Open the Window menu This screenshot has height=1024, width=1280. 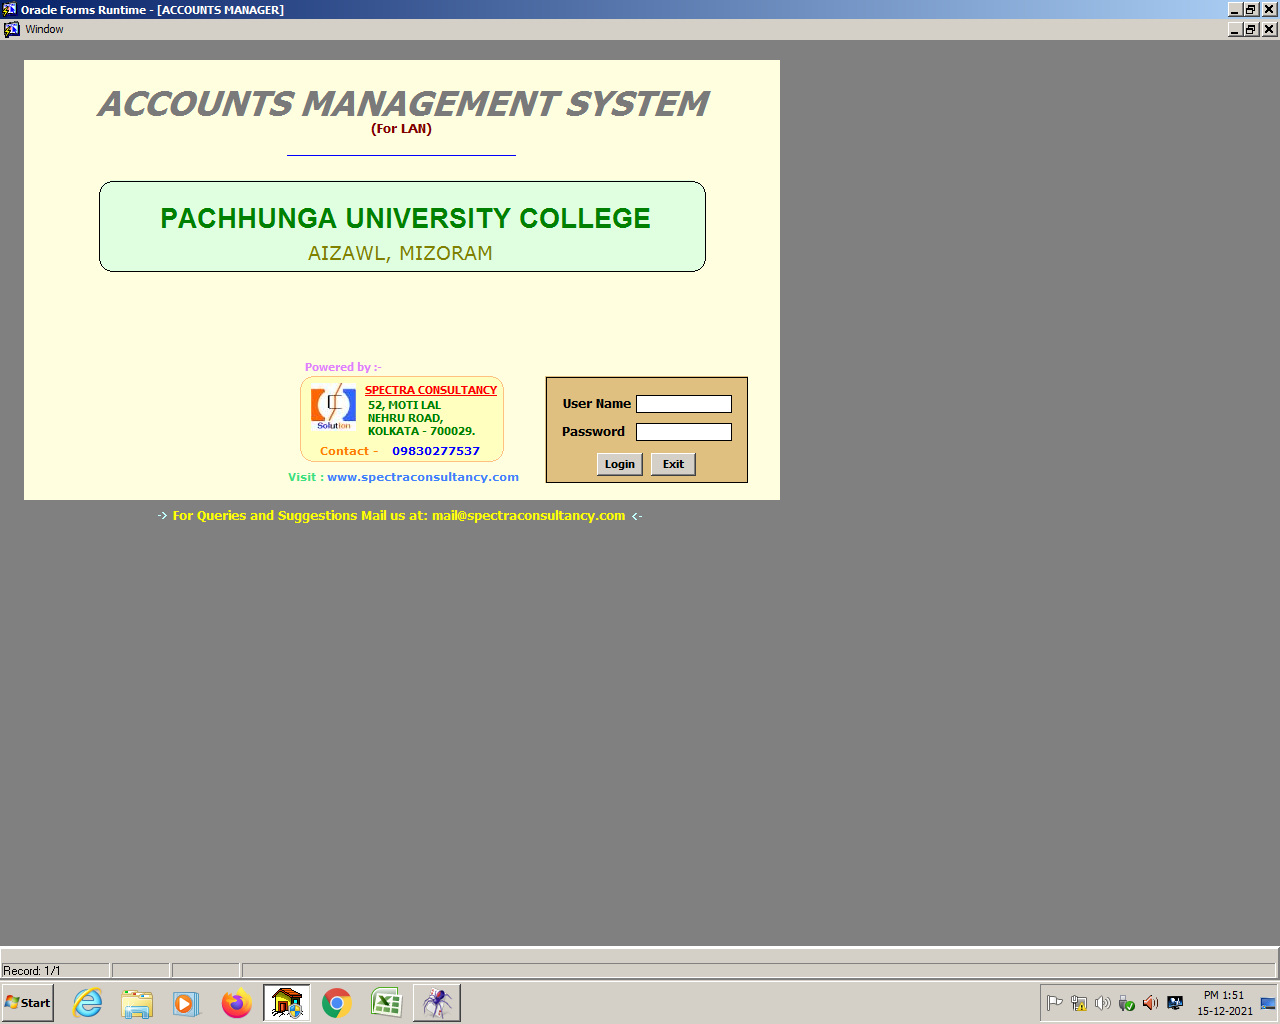[44, 29]
